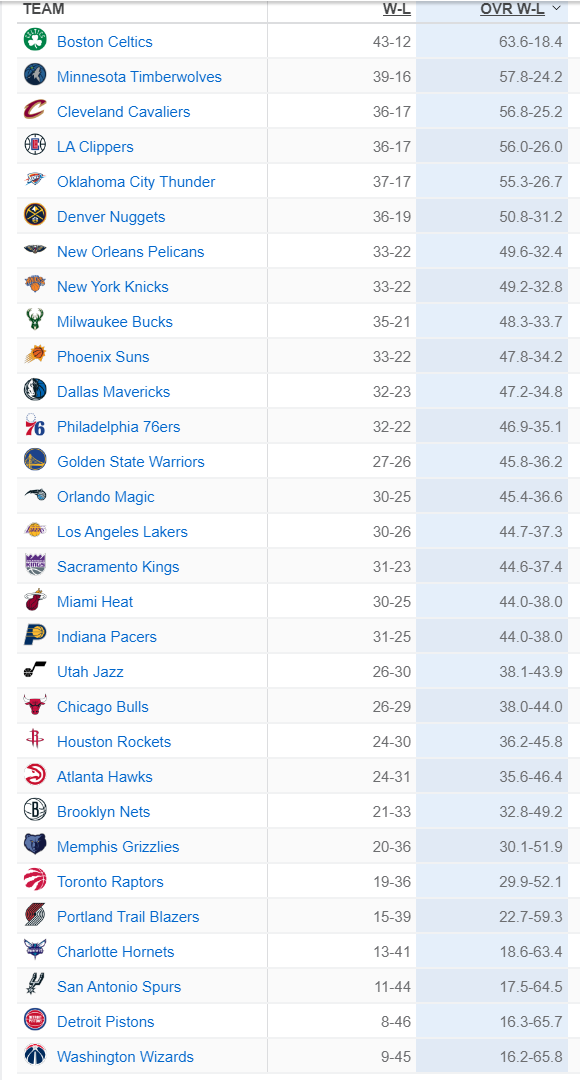The width and height of the screenshot is (580, 1080).
Task: Click the Chicago Bulls logo
Action: tap(33, 706)
